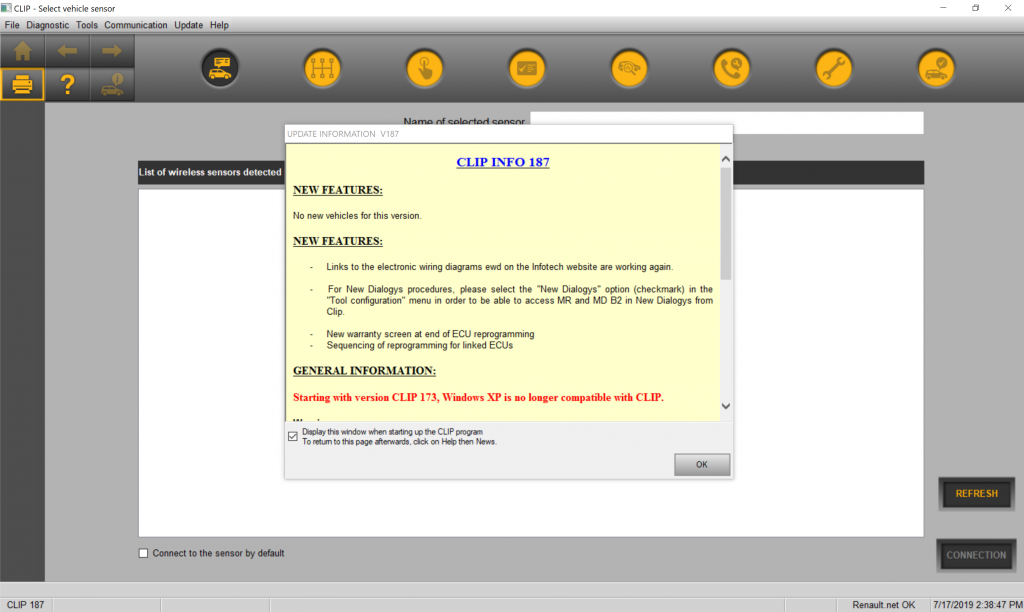
Task: Go to the Home screen icon
Action: pyautogui.click(x=22, y=51)
